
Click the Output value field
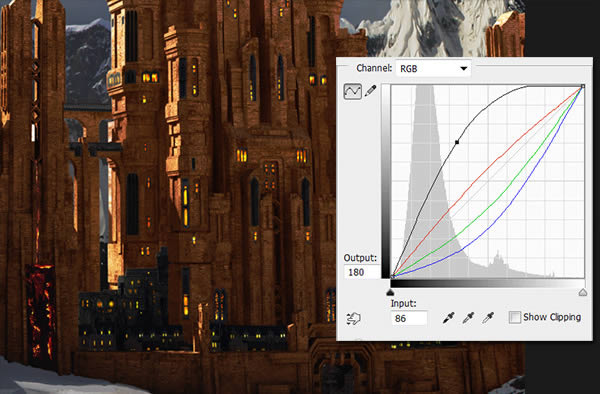pos(362,272)
